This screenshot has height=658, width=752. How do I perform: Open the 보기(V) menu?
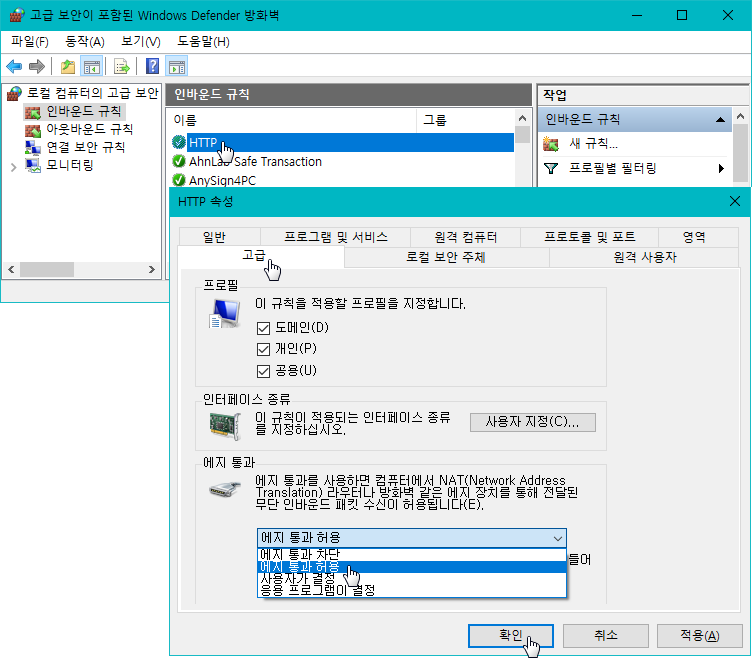[141, 42]
